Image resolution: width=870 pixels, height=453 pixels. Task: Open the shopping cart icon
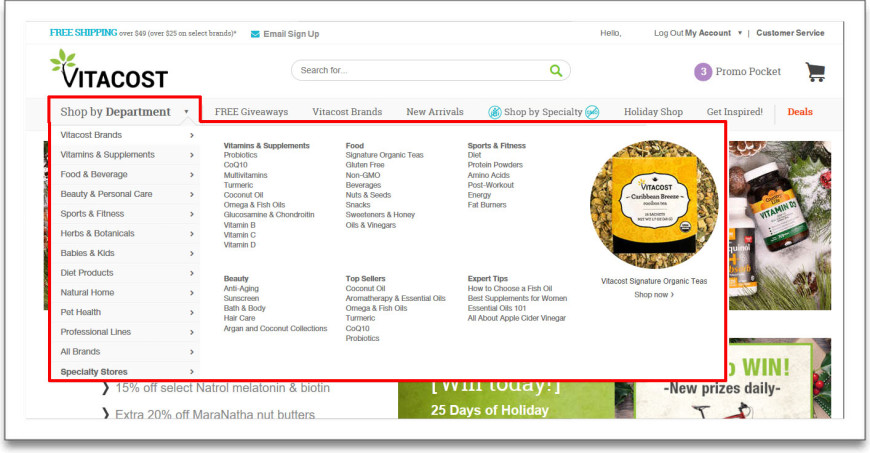815,72
